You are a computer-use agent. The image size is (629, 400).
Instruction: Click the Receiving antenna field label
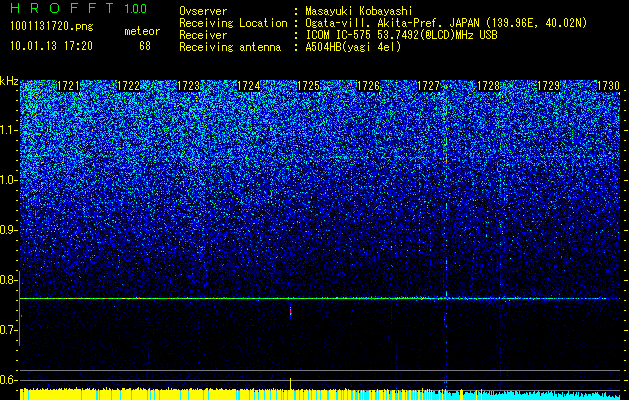(x=230, y=47)
